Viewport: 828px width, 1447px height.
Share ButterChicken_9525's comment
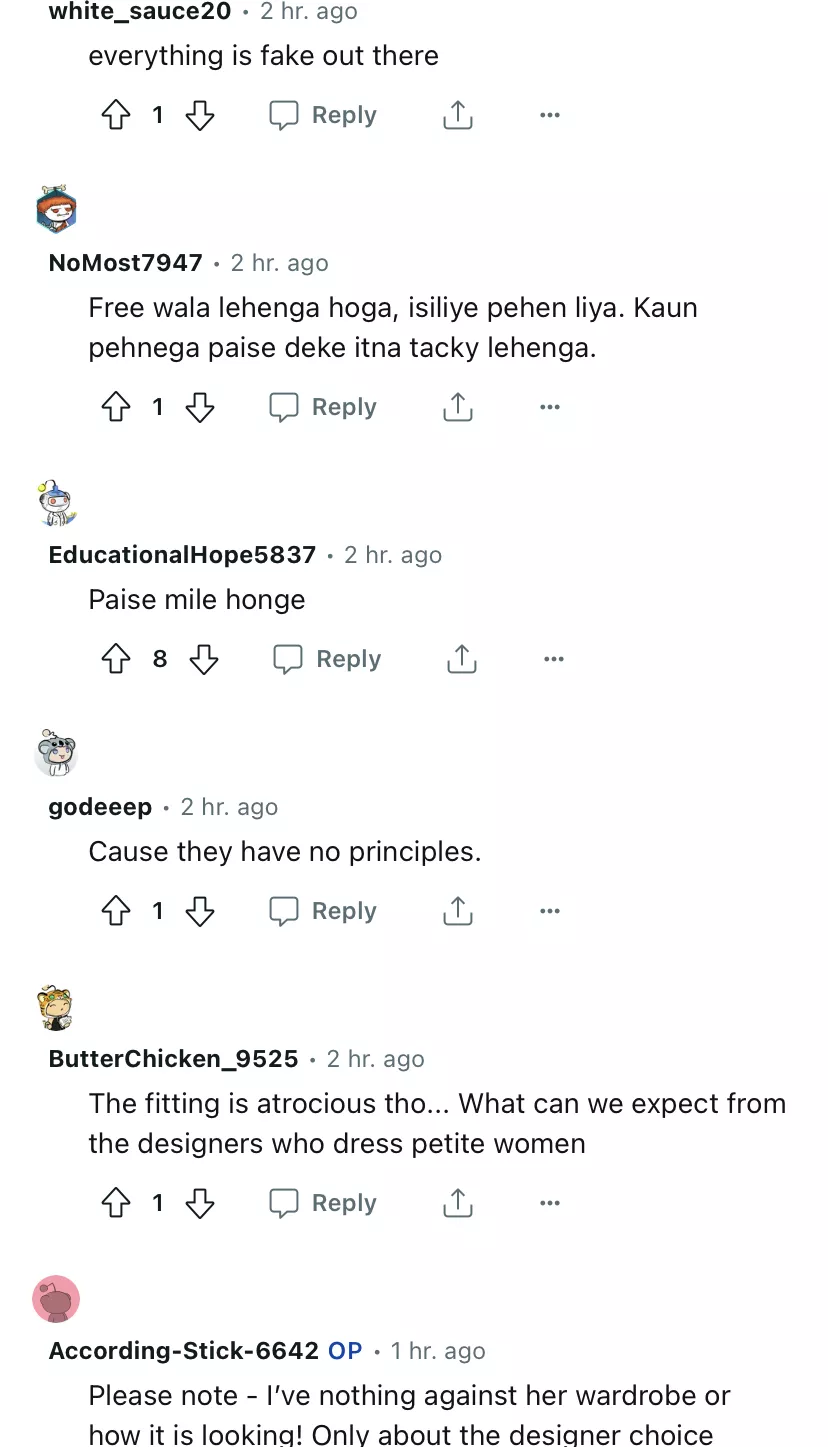457,1204
